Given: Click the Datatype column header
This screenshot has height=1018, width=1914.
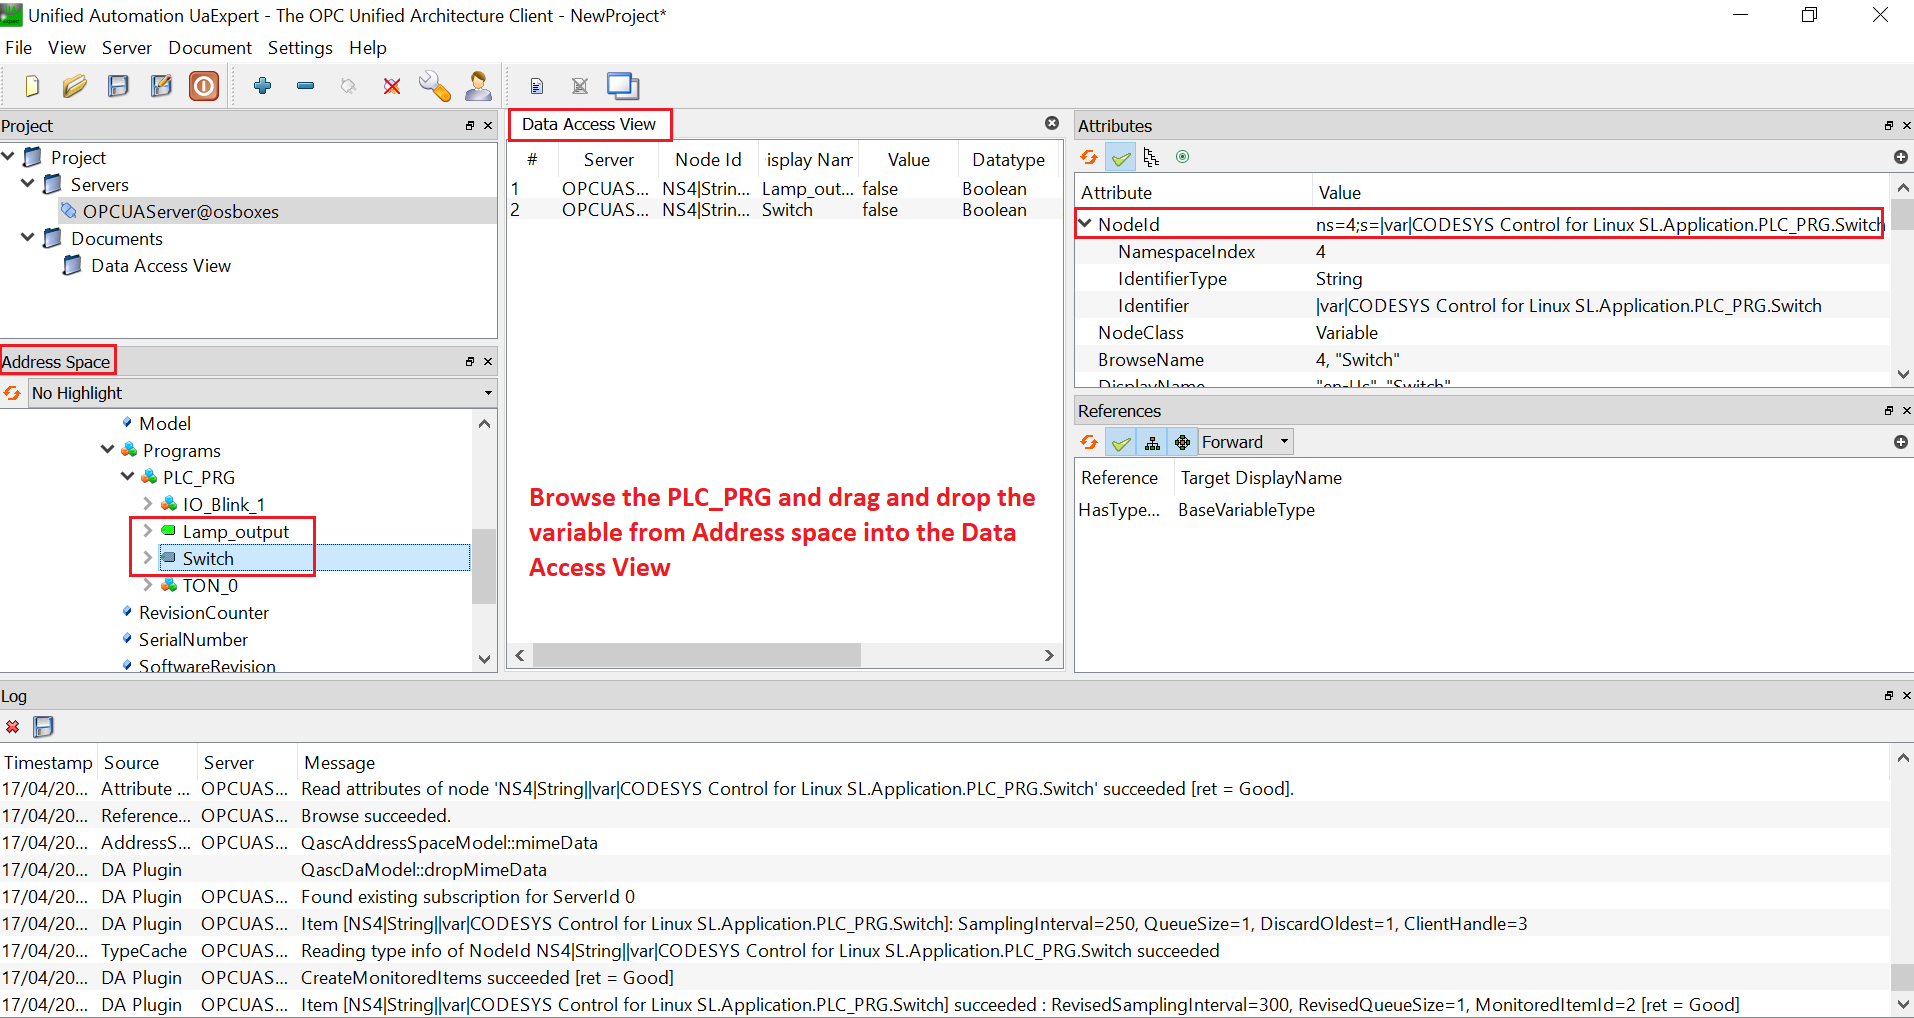Looking at the screenshot, I should click(1008, 160).
